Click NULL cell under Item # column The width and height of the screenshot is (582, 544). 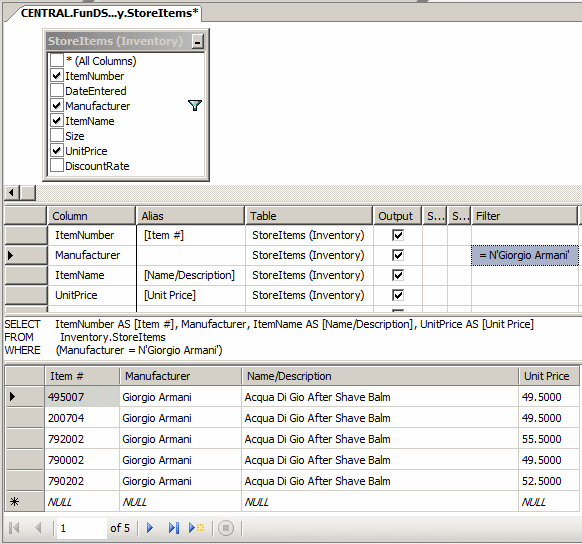[82, 502]
